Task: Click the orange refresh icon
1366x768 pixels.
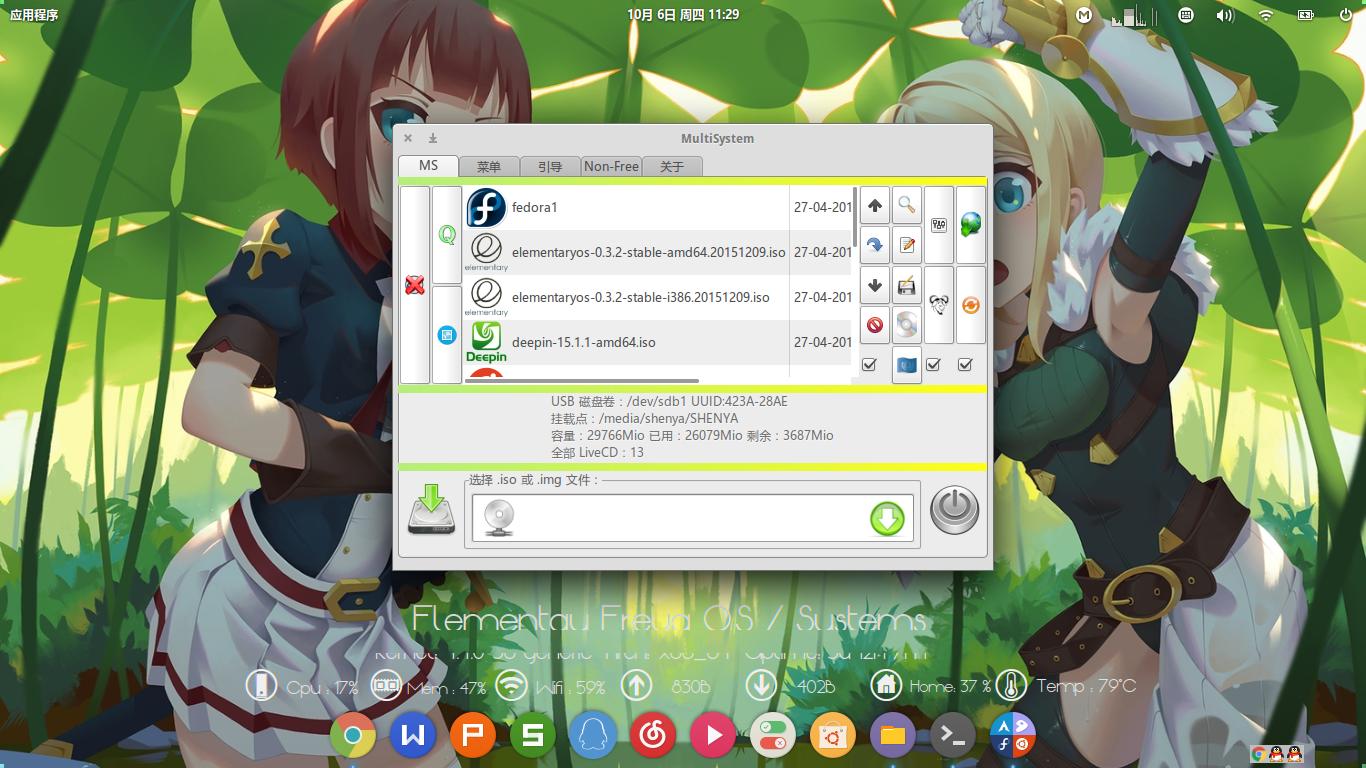Action: click(x=970, y=306)
